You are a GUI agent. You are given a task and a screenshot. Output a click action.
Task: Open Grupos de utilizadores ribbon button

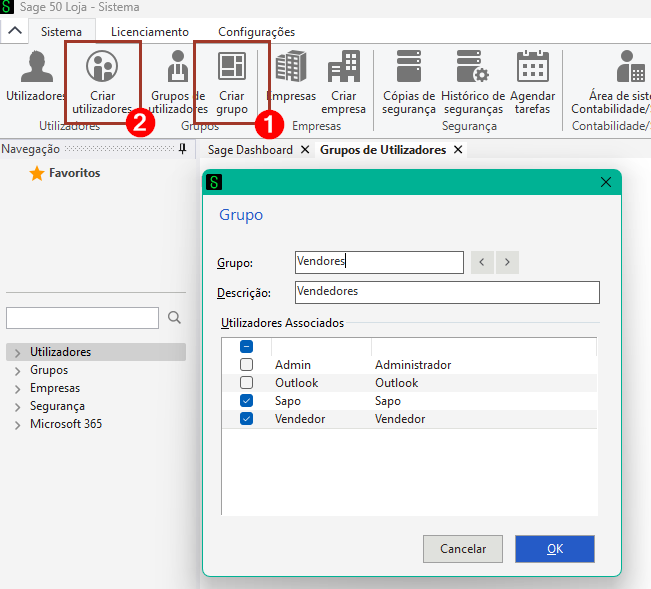[178, 82]
